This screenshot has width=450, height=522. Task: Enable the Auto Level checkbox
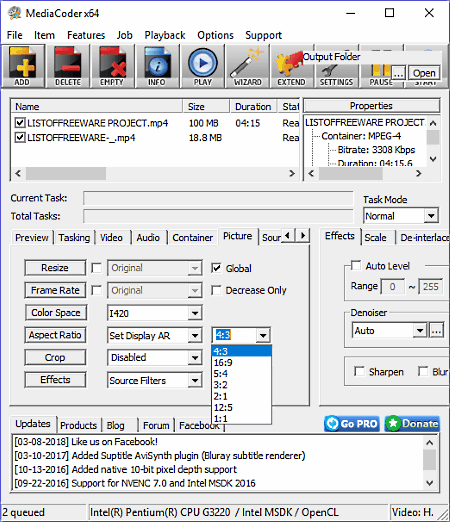356,266
